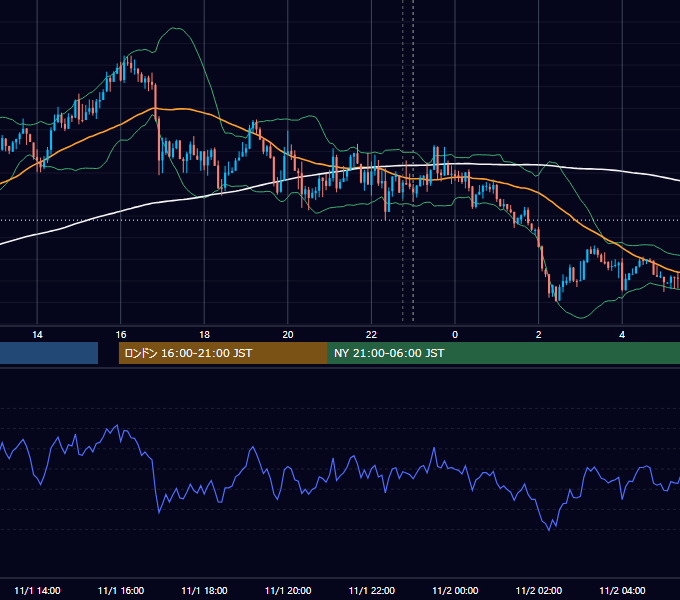Image resolution: width=680 pixels, height=600 pixels.
Task: Click the '11/2 02:00' time label
Action: pyautogui.click(x=539, y=590)
